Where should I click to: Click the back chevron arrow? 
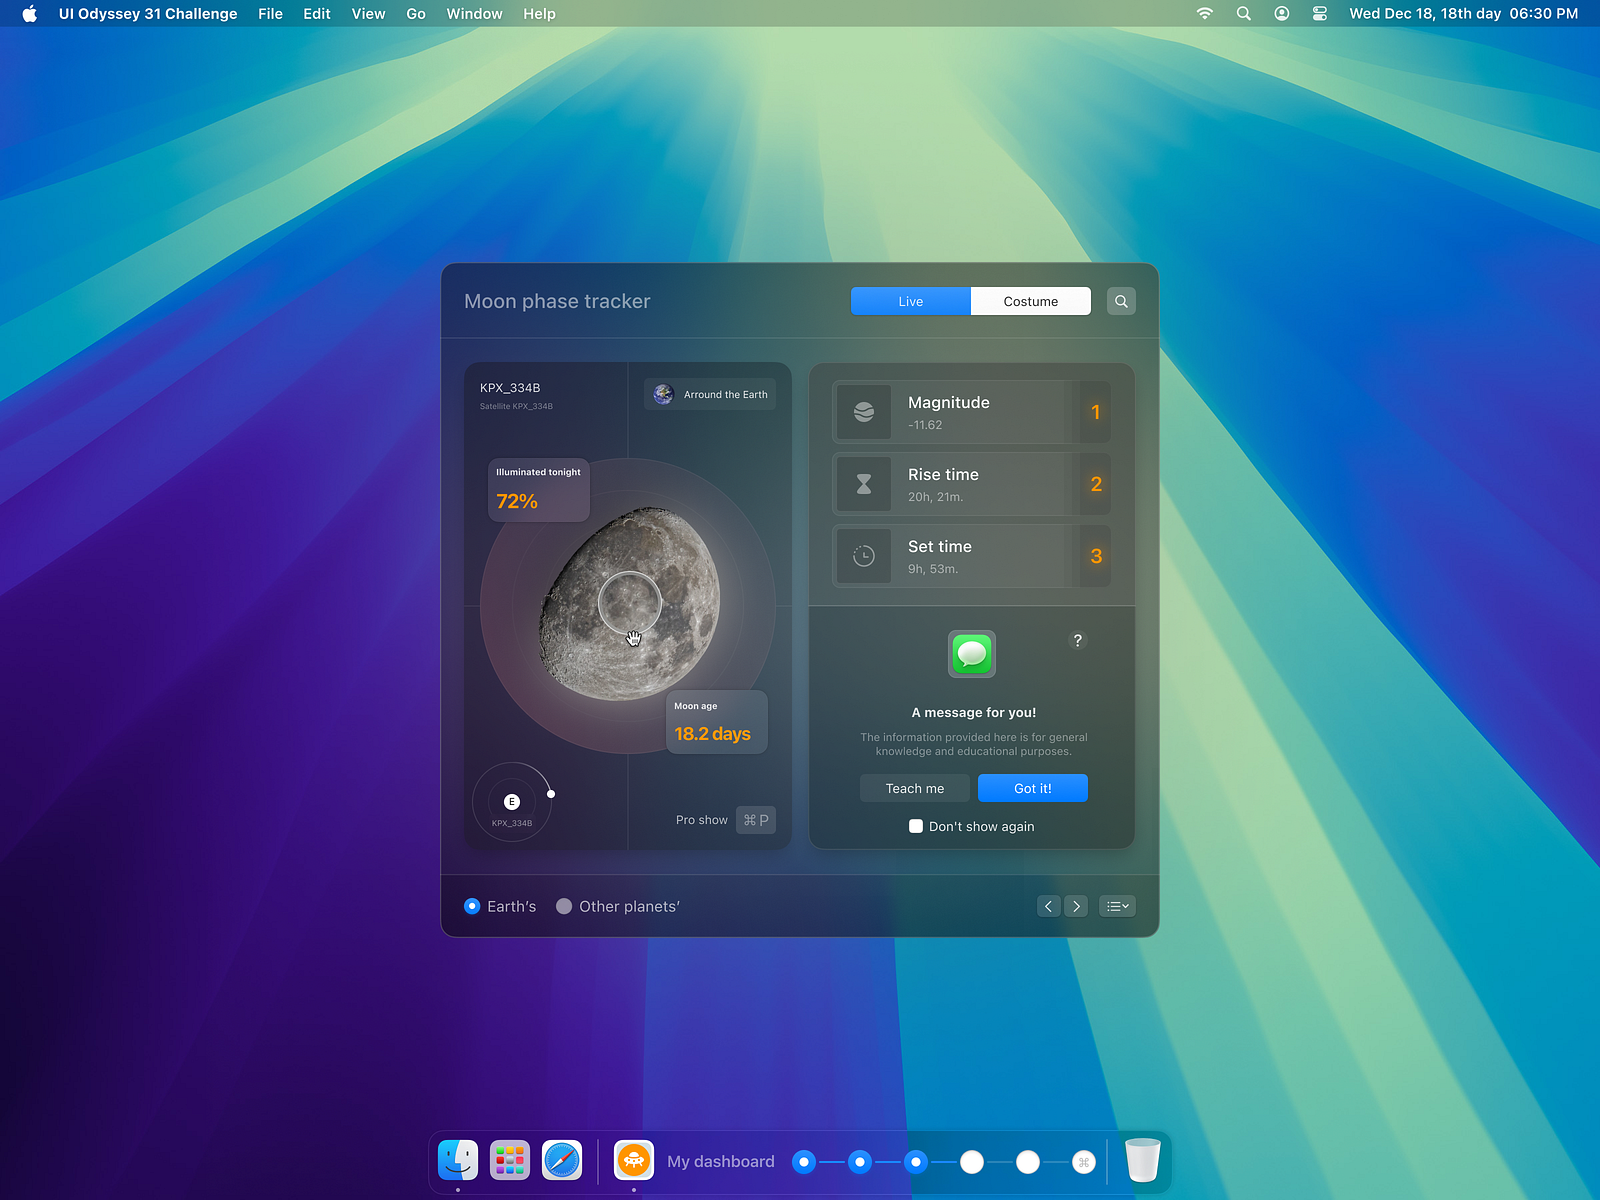1048,906
